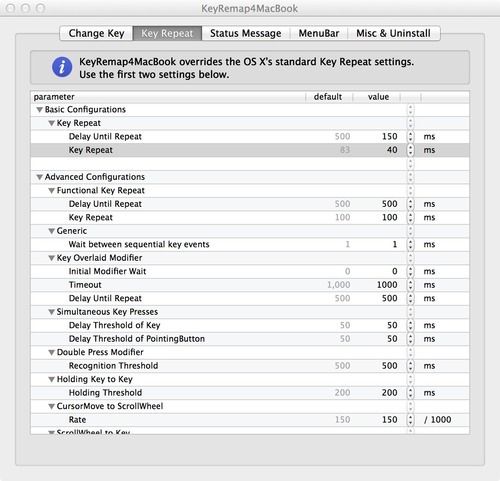
Task: Click default value 1,000 of Timeout
Action: pyautogui.click(x=339, y=285)
